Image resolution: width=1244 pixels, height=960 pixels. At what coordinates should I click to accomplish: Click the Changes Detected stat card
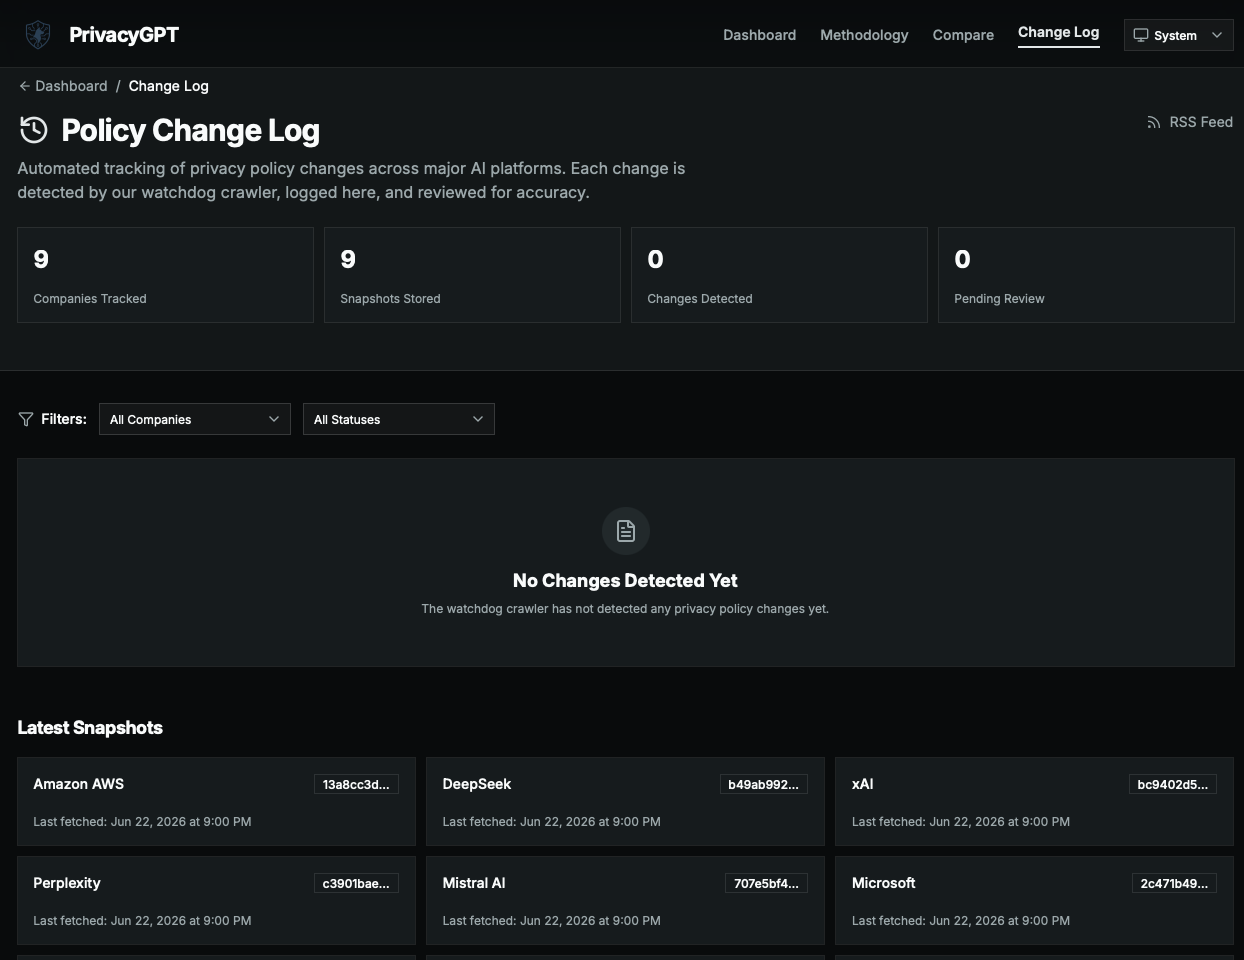coord(779,275)
